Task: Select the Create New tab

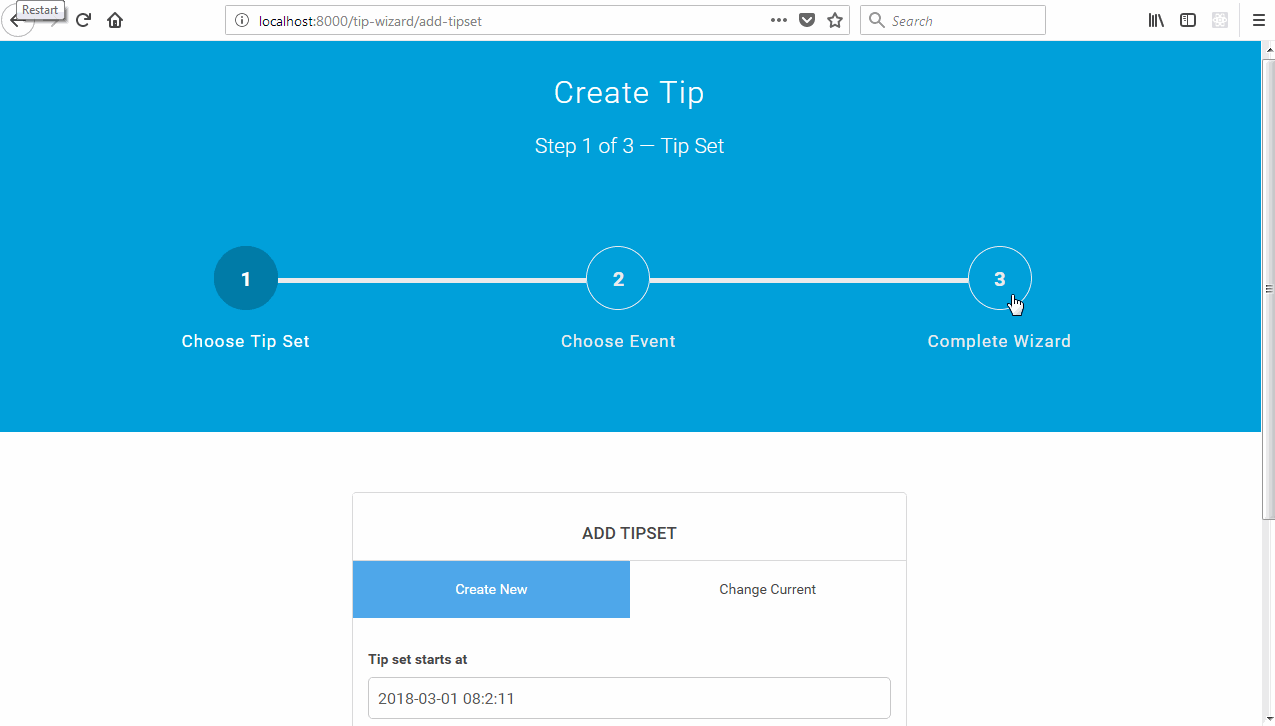Action: (491, 589)
